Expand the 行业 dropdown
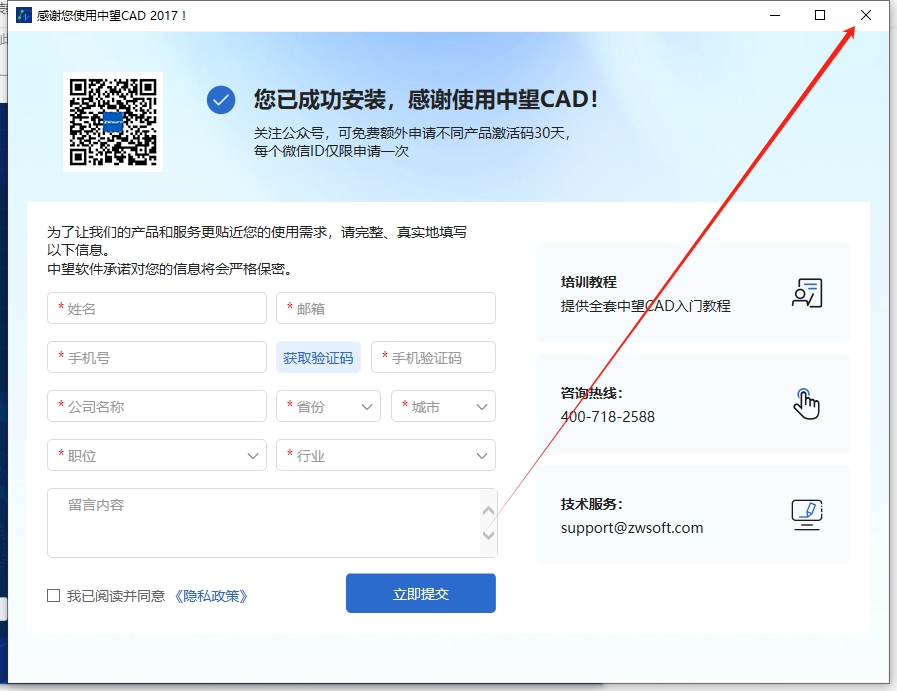The height and width of the screenshot is (691, 897). click(x=385, y=456)
